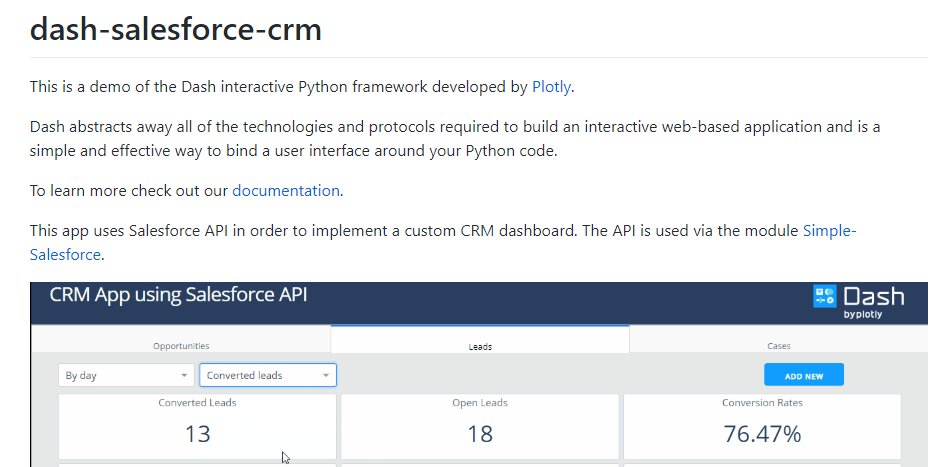Open the By day dropdown
This screenshot has height=467, width=949.
click(126, 375)
